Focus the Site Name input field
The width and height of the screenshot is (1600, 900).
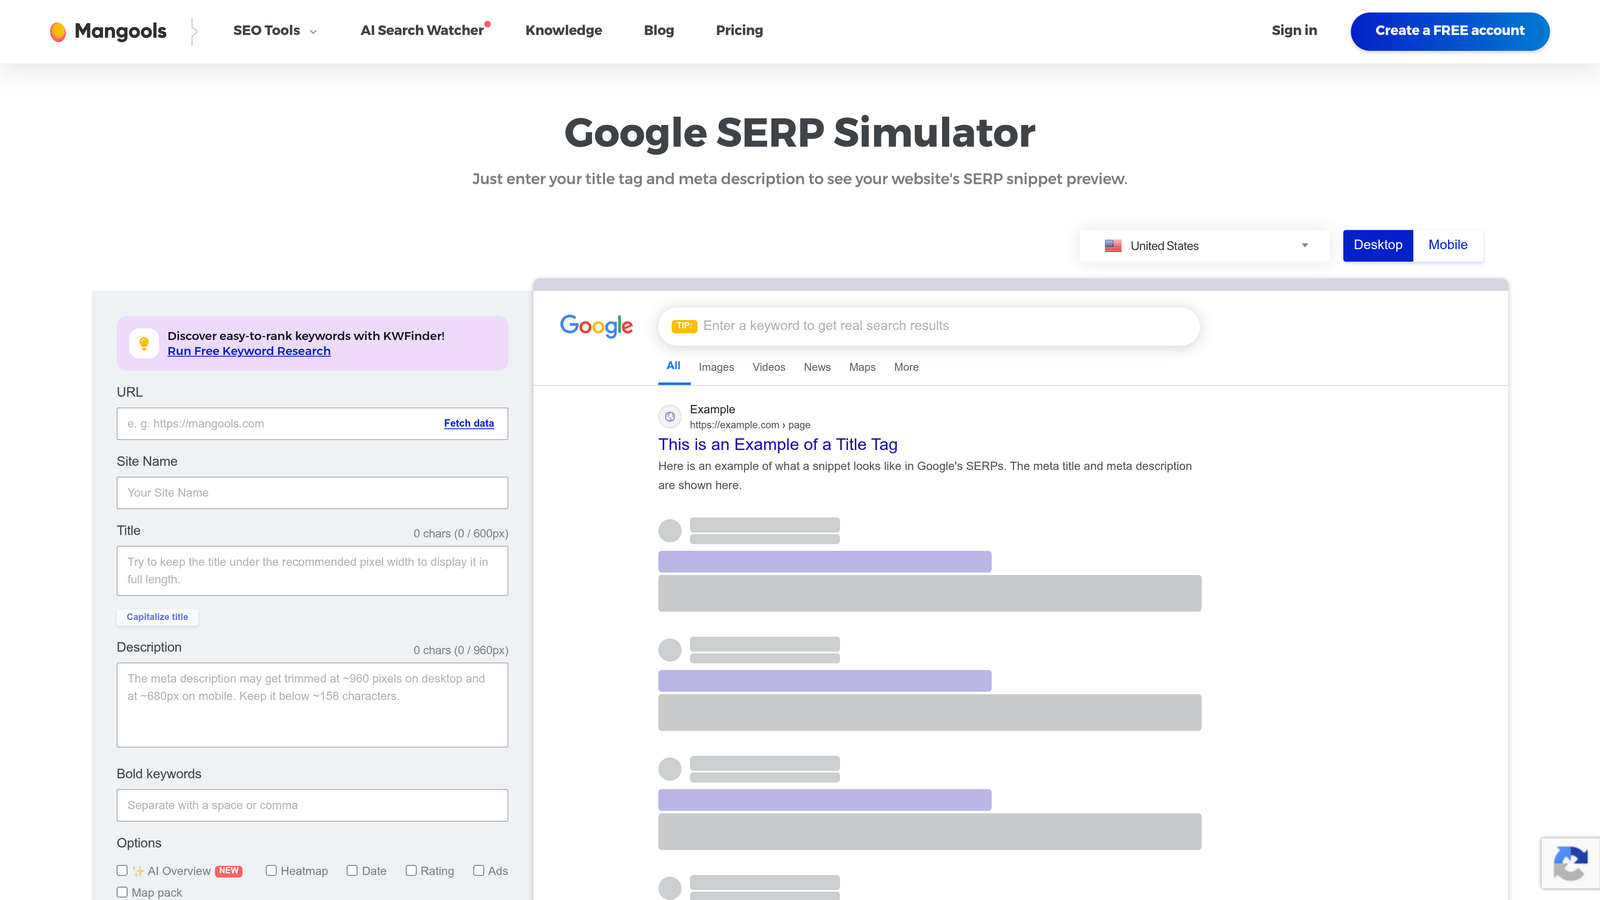click(312, 493)
